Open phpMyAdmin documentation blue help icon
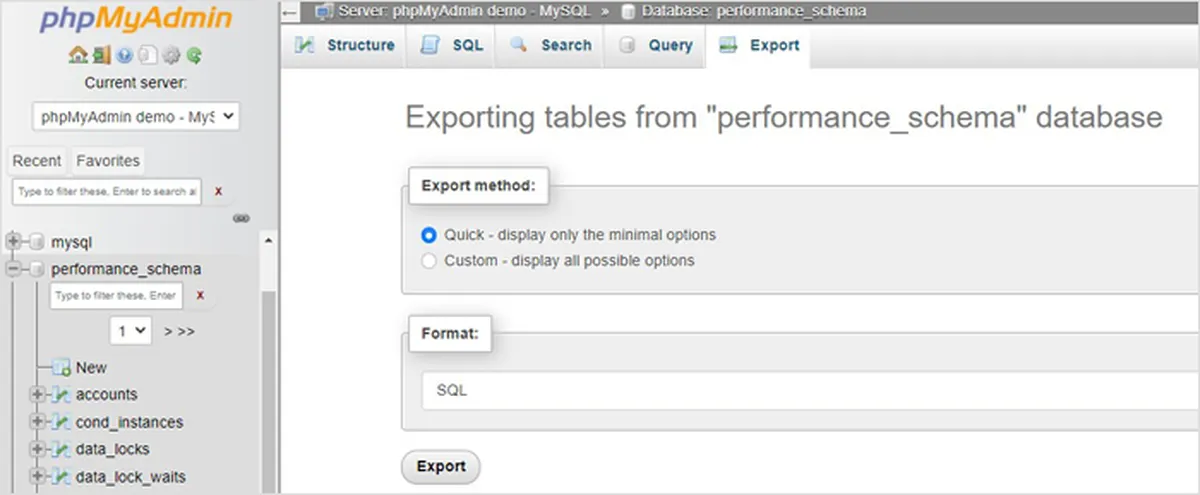The height and width of the screenshot is (495, 1200). (124, 56)
